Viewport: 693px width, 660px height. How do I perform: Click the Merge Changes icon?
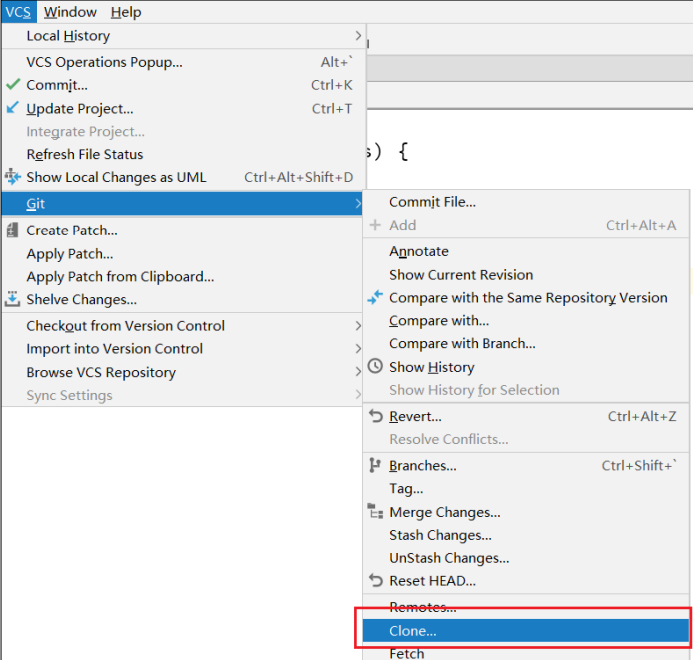[375, 512]
